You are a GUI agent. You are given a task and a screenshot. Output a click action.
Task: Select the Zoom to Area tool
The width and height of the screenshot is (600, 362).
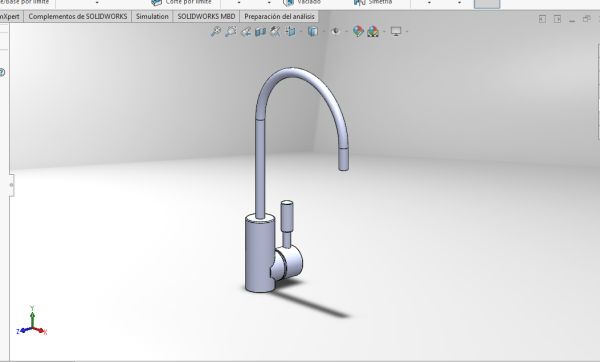231,31
